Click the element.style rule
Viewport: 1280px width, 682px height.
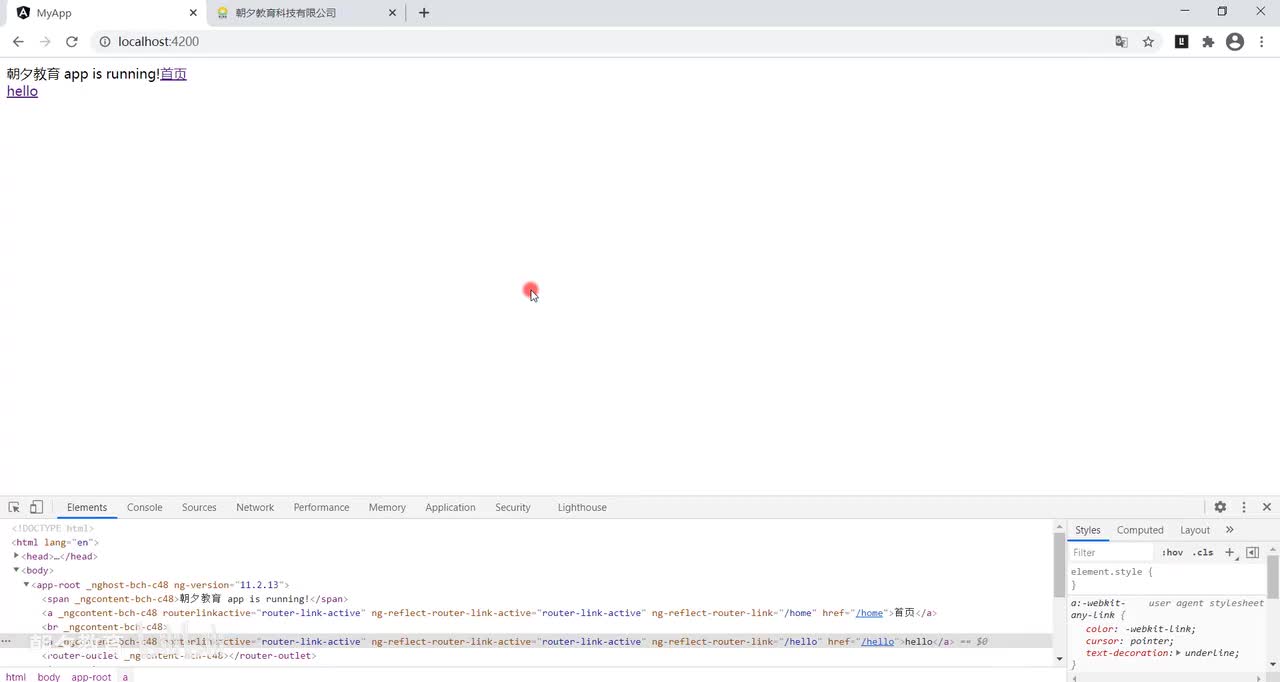click(x=1112, y=572)
